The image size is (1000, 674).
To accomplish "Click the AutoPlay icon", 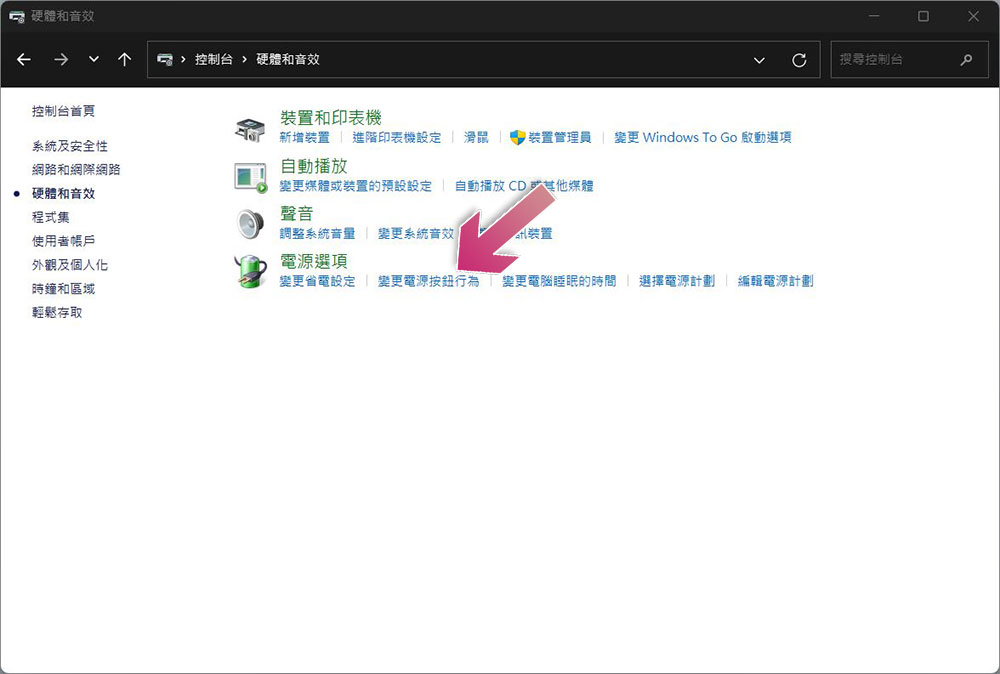I will (x=251, y=177).
